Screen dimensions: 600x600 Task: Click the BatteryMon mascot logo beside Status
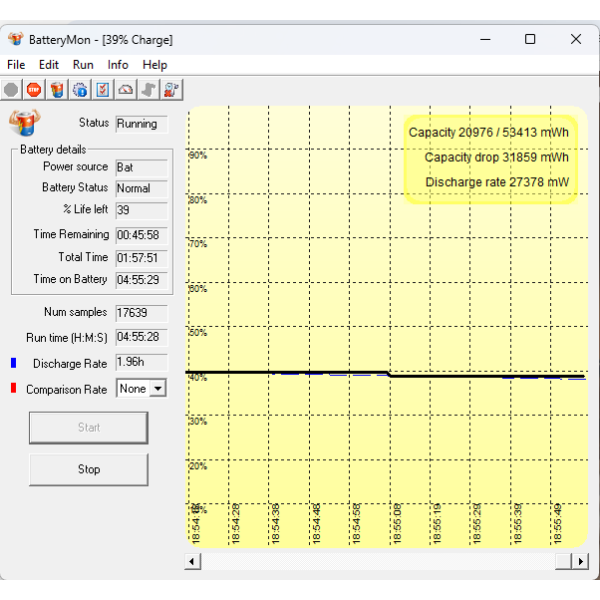[24, 122]
